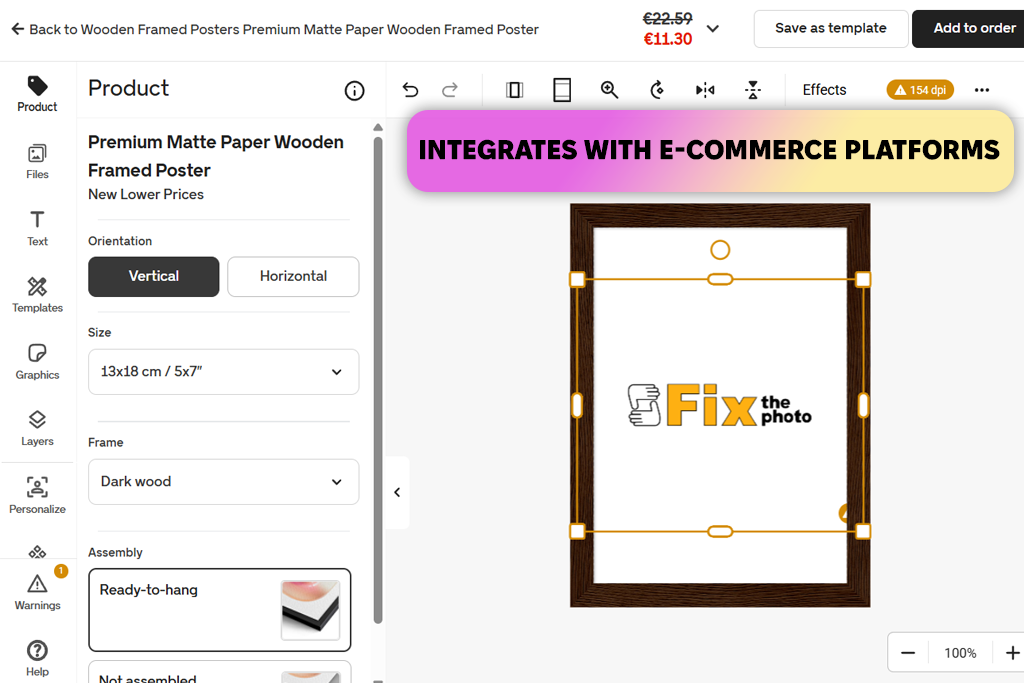Zoom out with the minus button
Screen dimensions: 1024x683
pyautogui.click(x=908, y=653)
